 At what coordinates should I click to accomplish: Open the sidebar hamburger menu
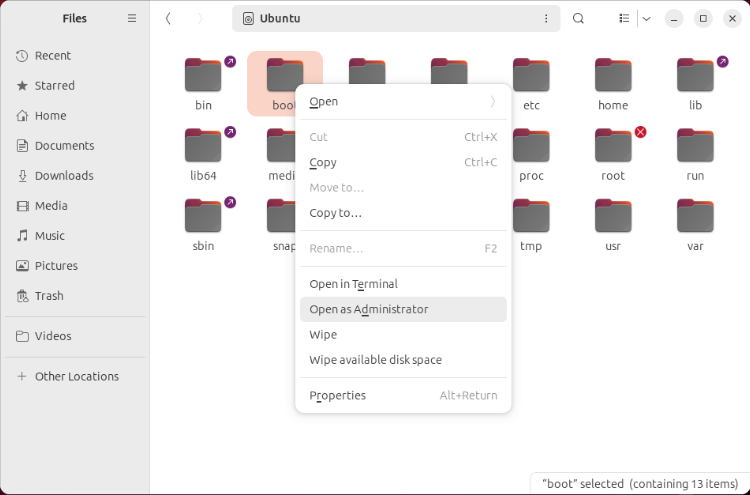(x=132, y=18)
